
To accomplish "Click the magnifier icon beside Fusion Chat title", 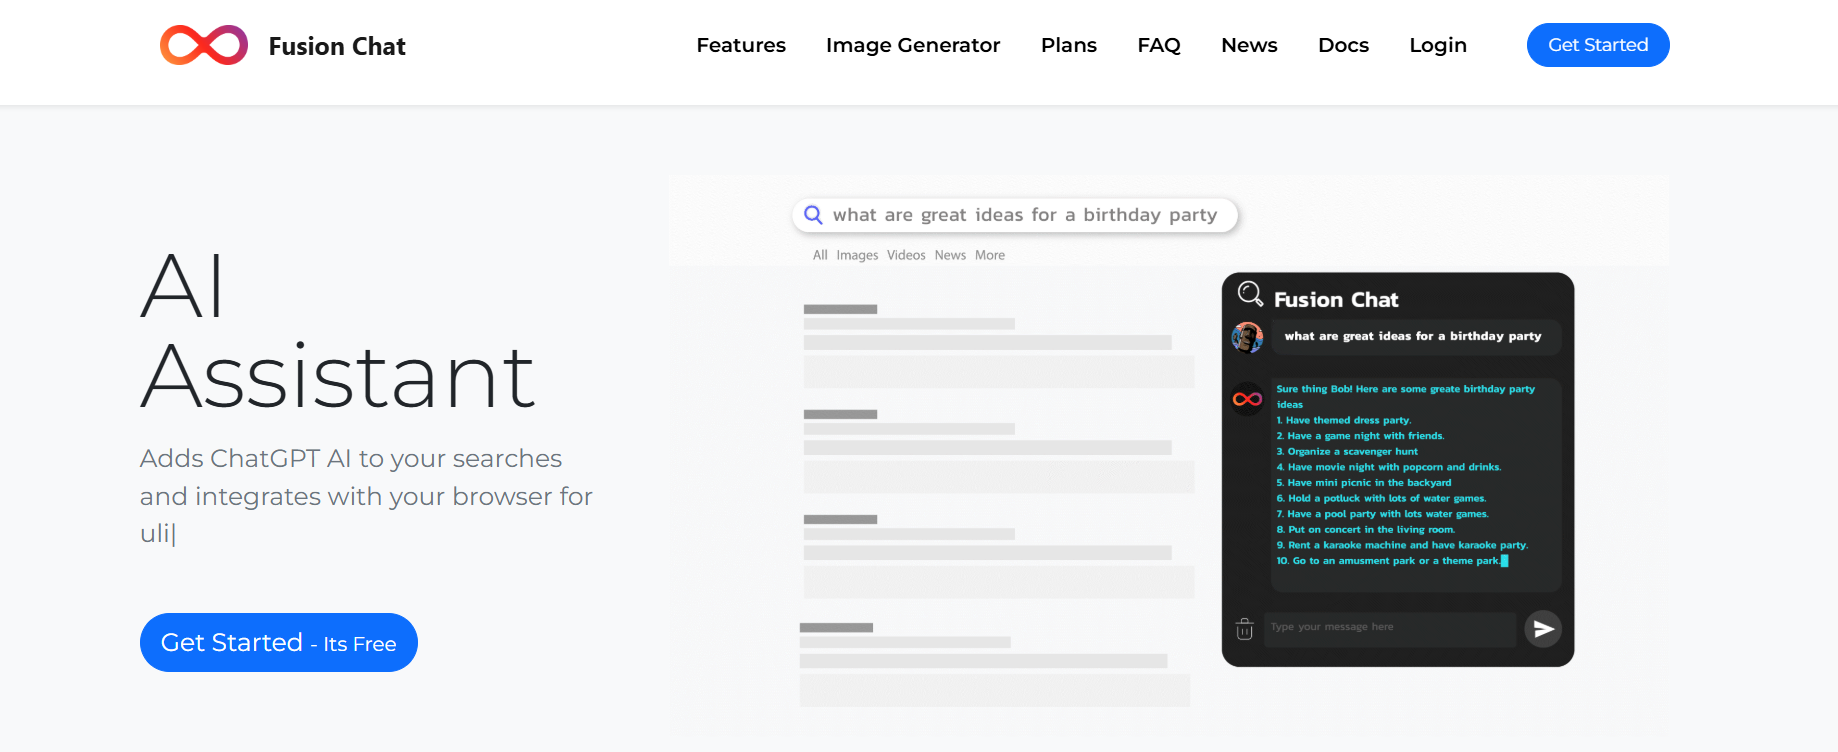I will [x=1250, y=294].
